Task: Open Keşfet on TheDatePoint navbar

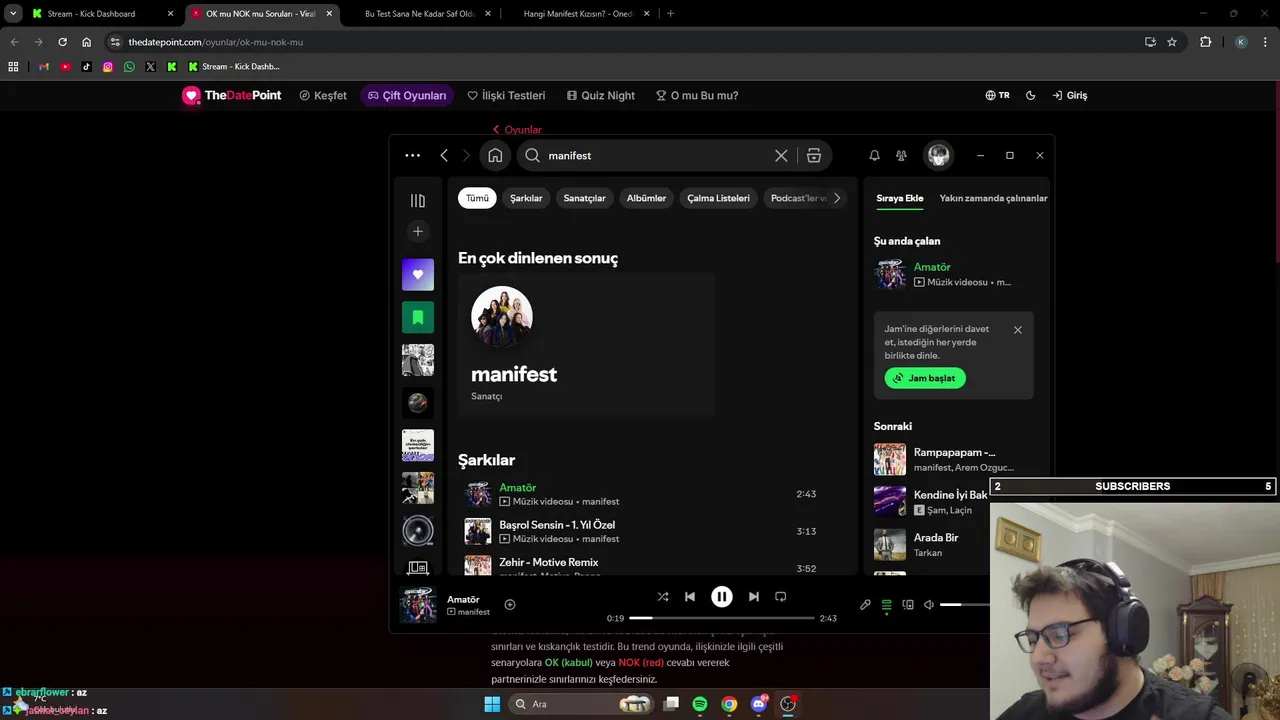Action: tap(323, 96)
